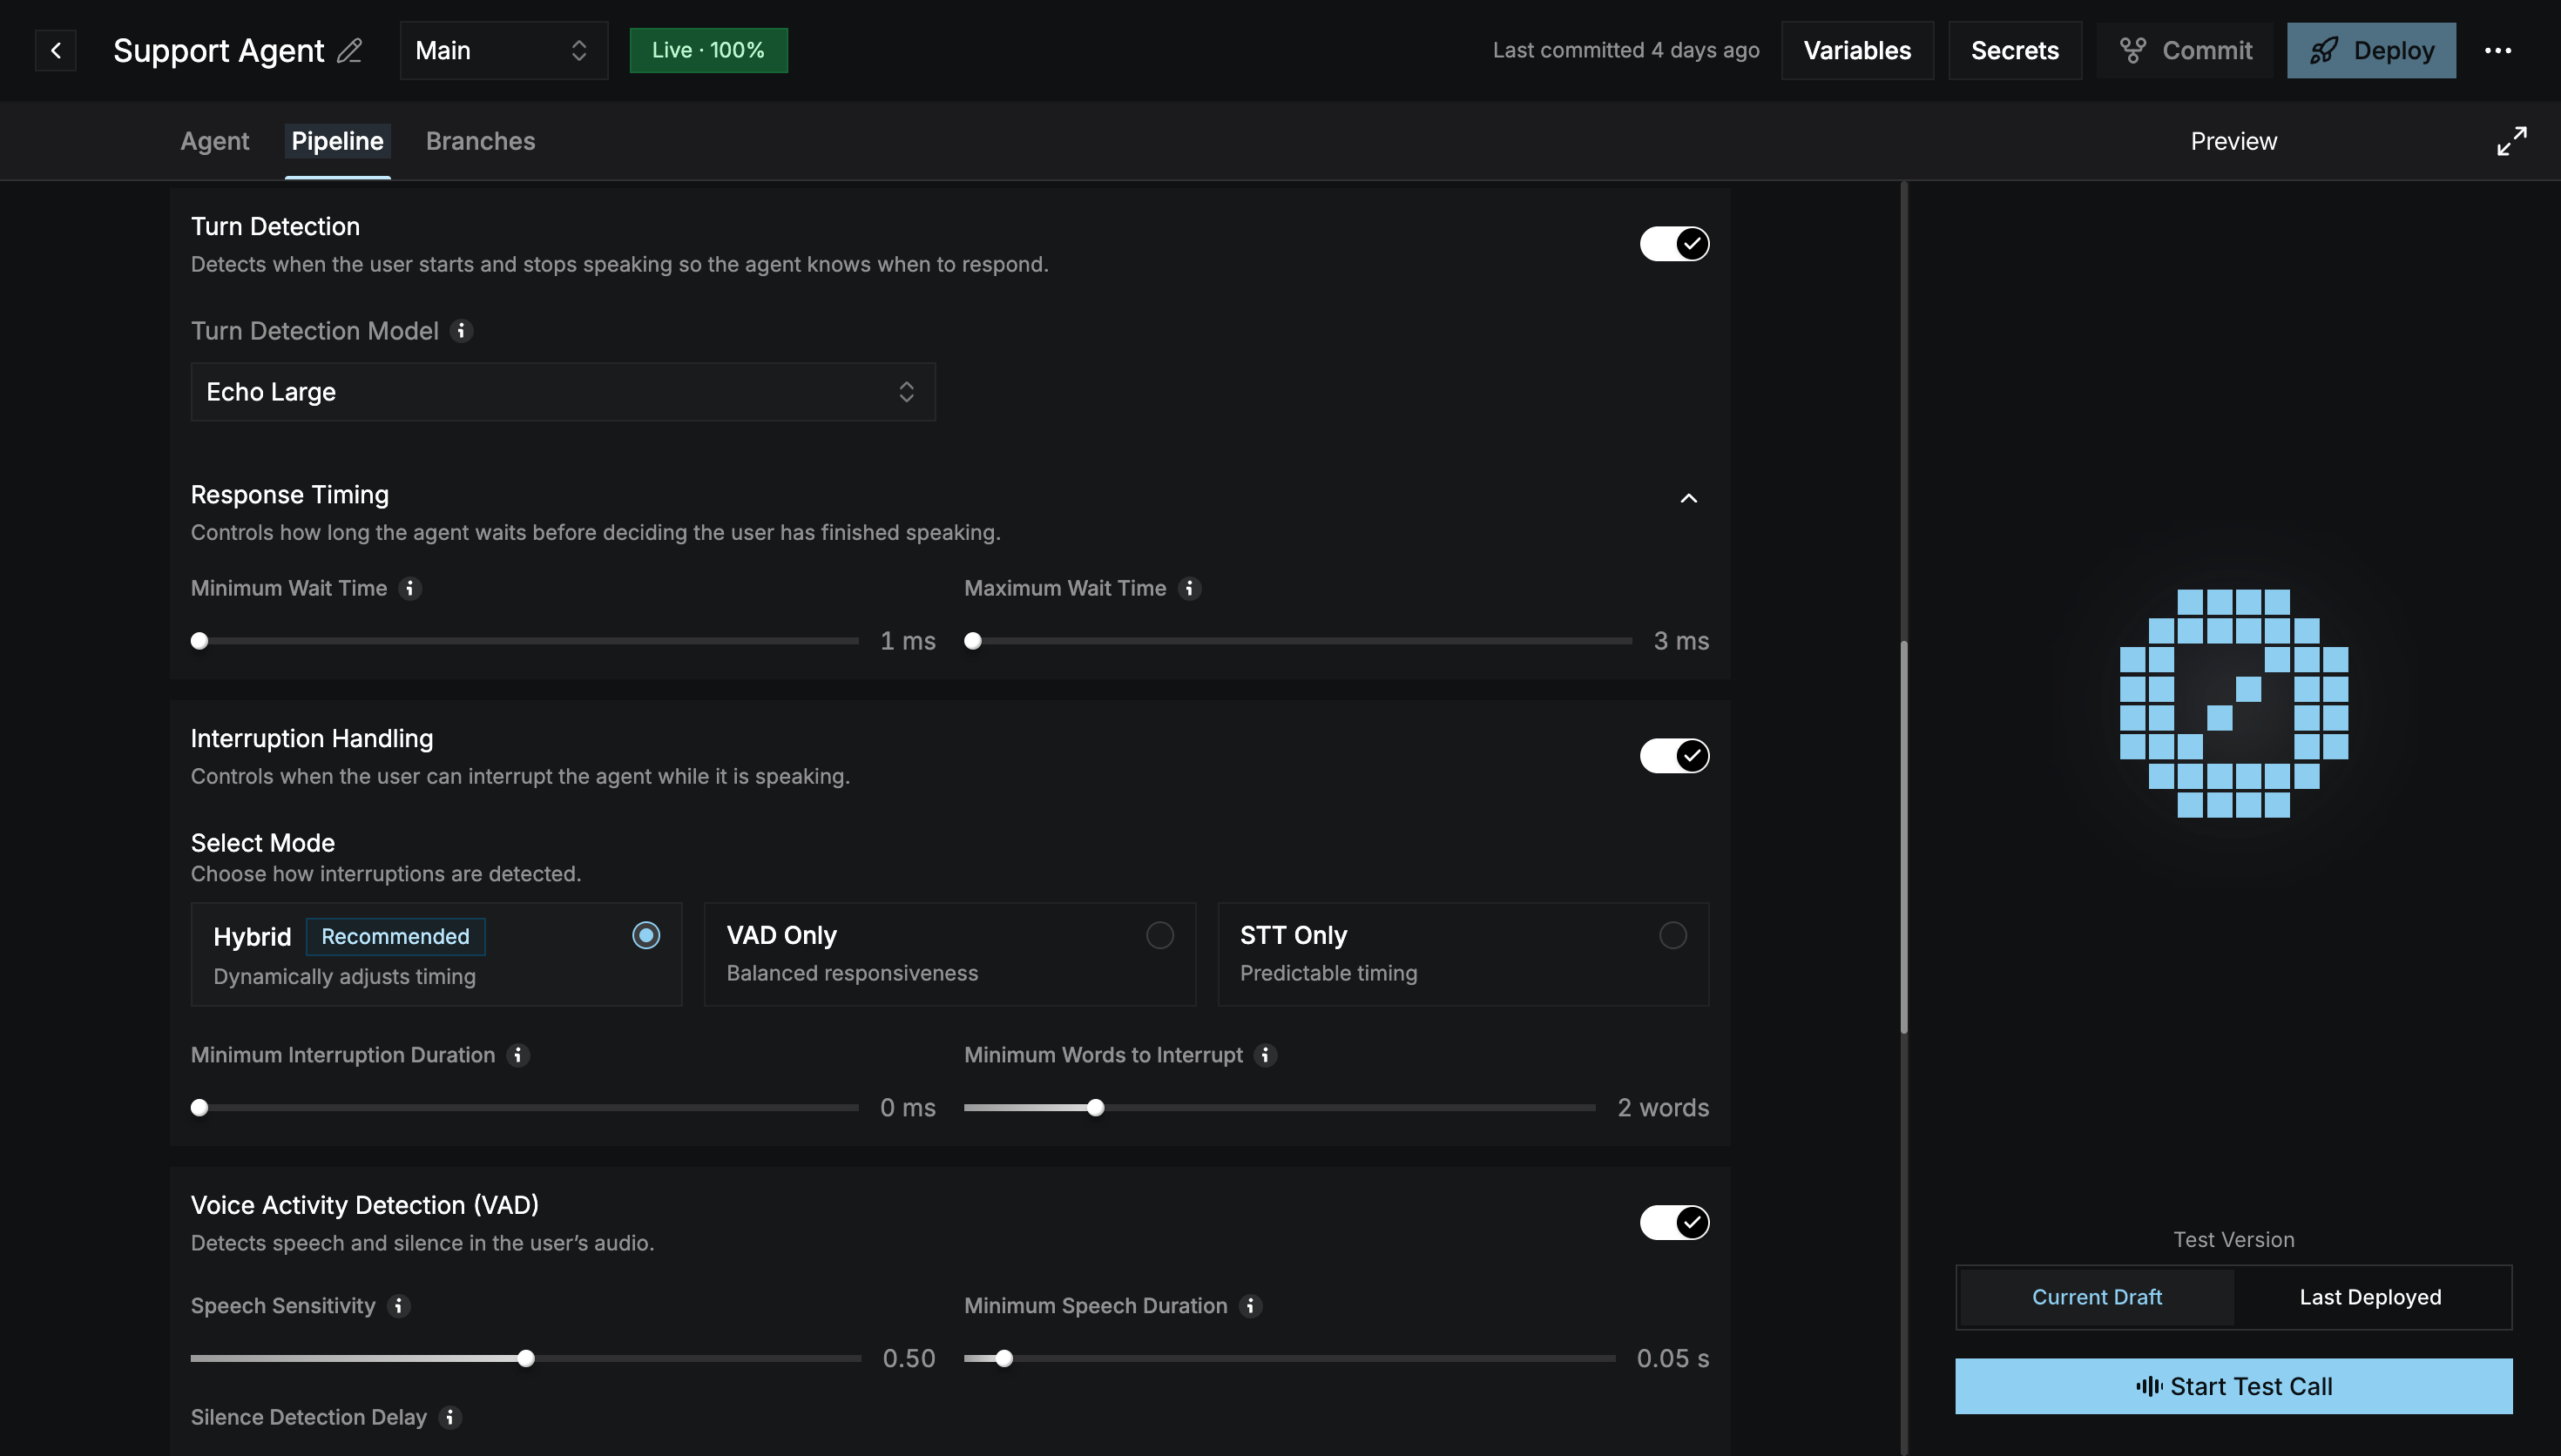Edit the Support Agent name pencil icon
The image size is (2561, 1456).
click(x=349, y=50)
